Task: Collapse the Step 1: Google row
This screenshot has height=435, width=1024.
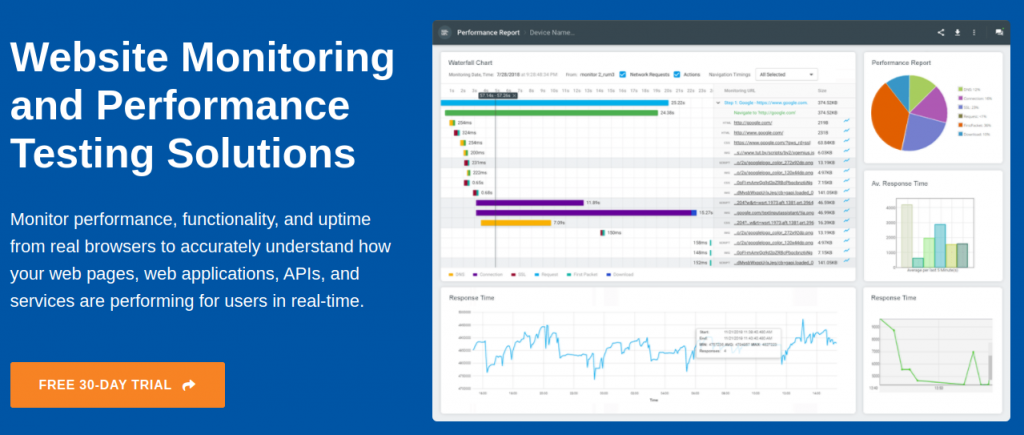Action: (x=718, y=103)
